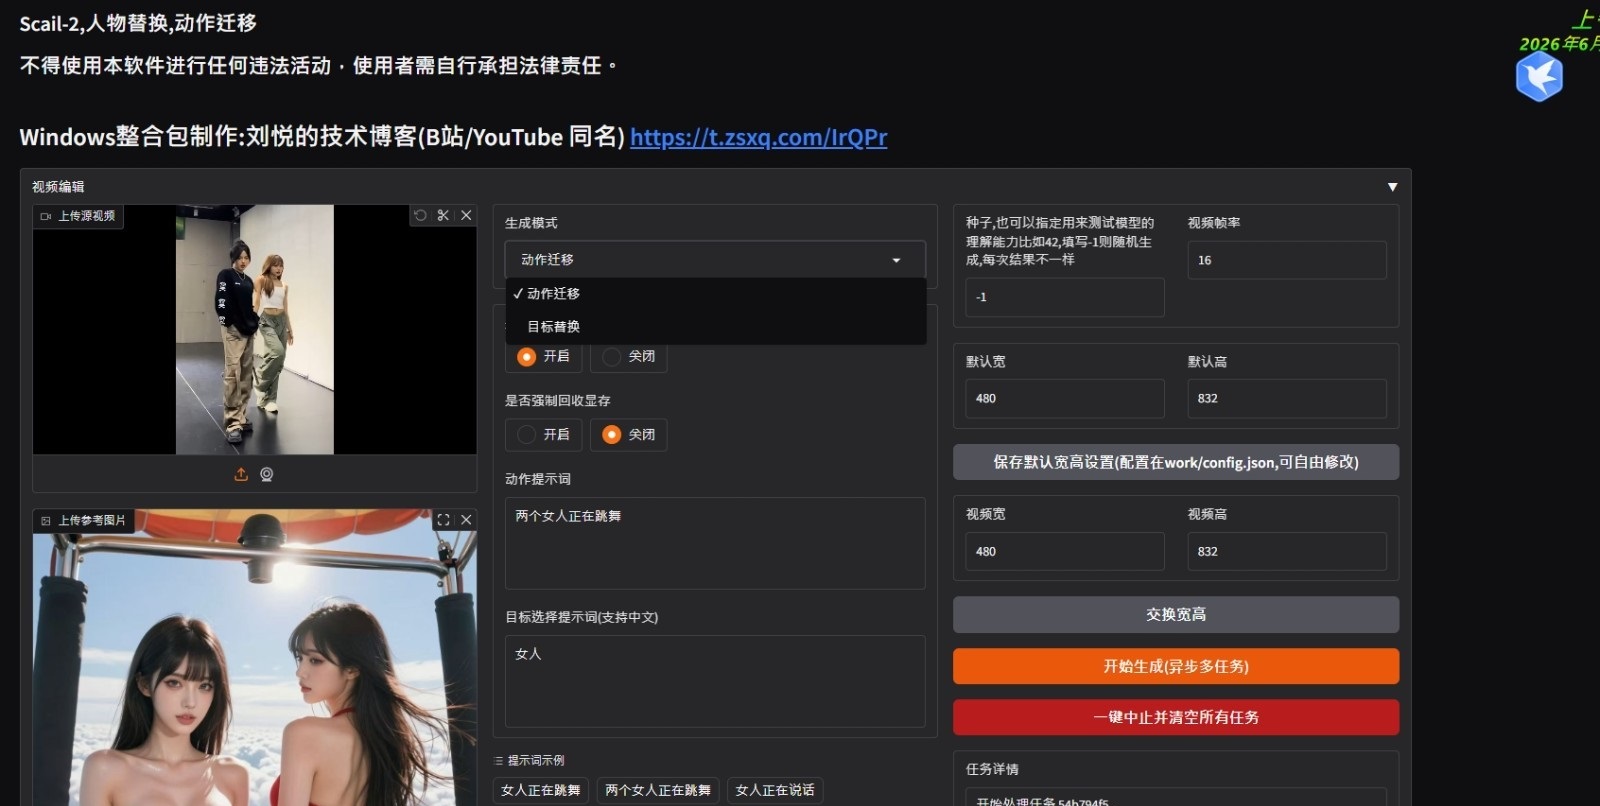View the reference image in fullscreen
Screen dimensions: 1600x806
(443, 520)
